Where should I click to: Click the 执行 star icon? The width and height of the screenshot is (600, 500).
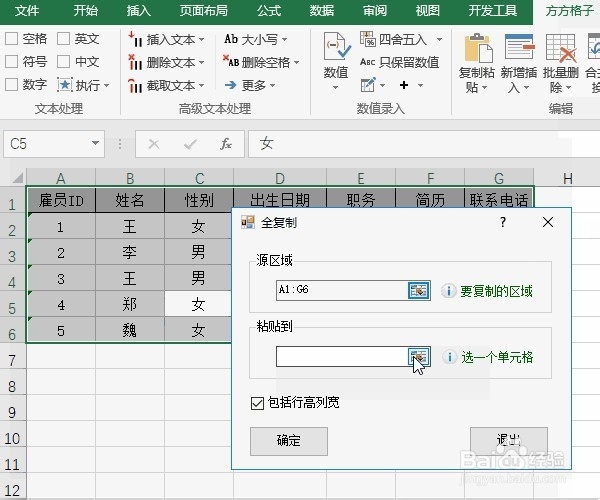point(64,85)
